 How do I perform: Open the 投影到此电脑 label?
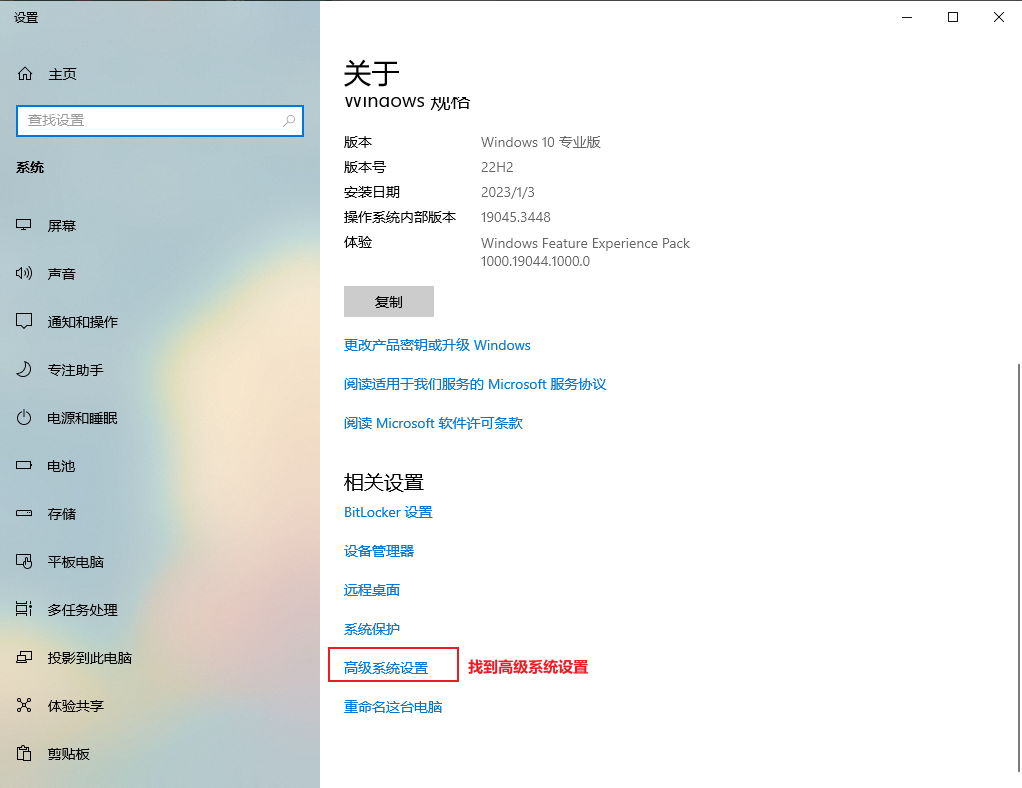89,658
